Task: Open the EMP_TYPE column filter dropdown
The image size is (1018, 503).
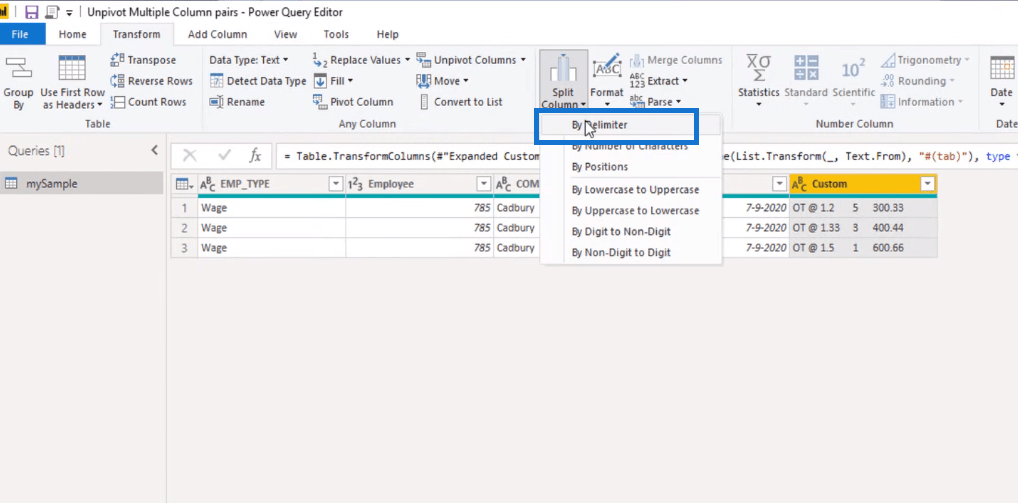Action: (336, 184)
